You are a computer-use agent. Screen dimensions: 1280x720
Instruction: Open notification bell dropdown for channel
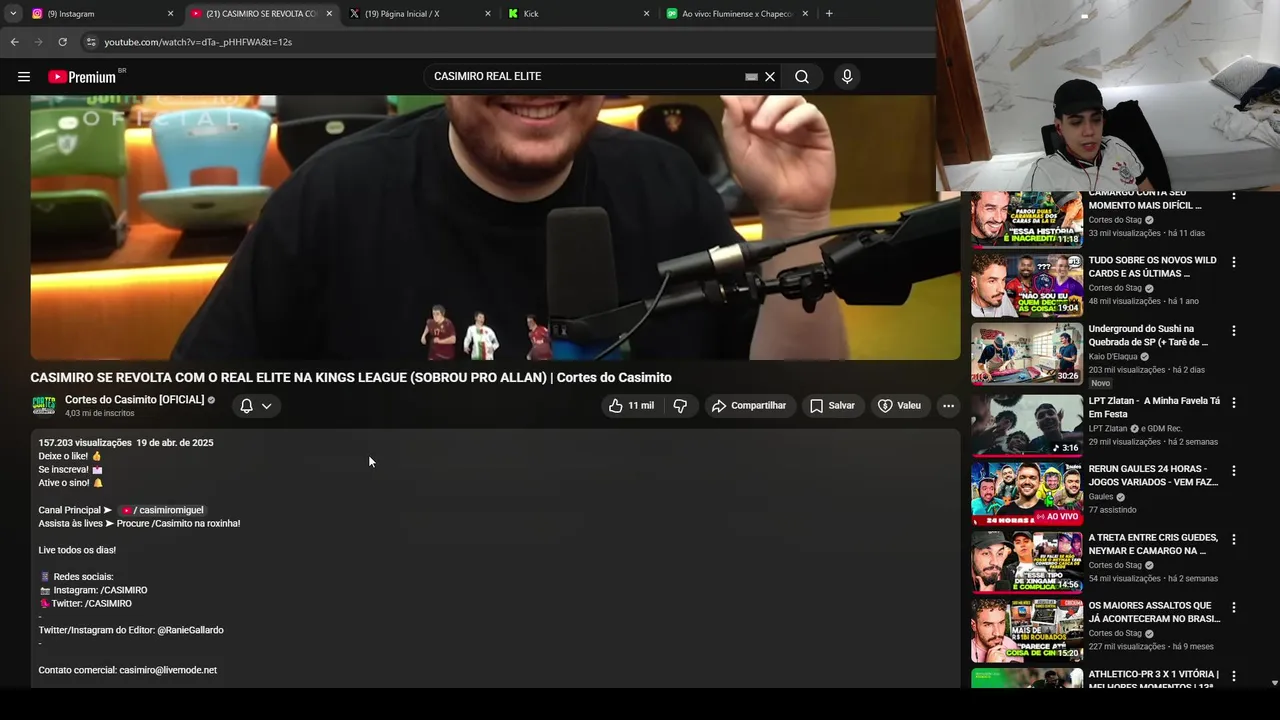[x=256, y=406]
